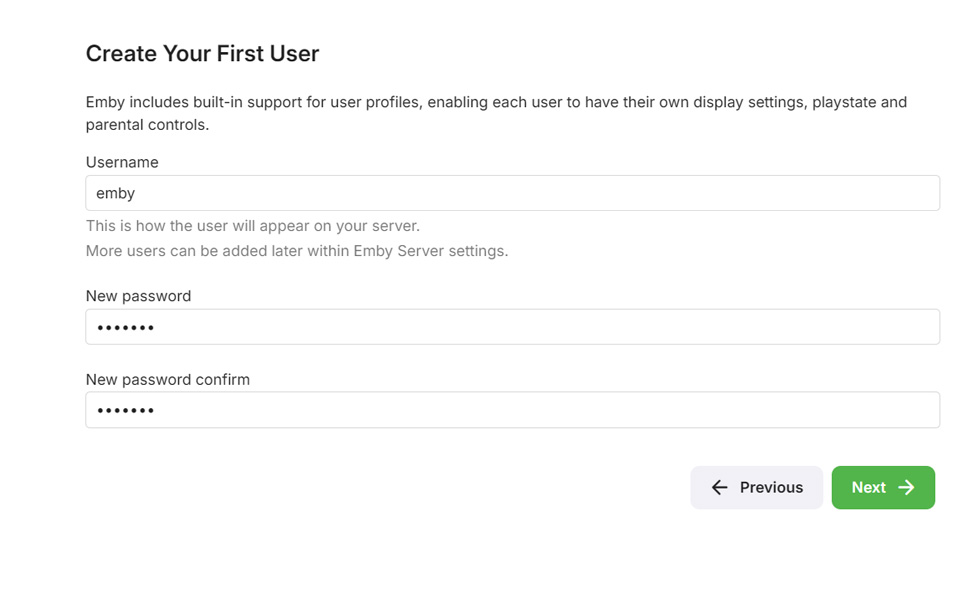Click the New password label
The width and height of the screenshot is (970, 604).
tap(138, 296)
